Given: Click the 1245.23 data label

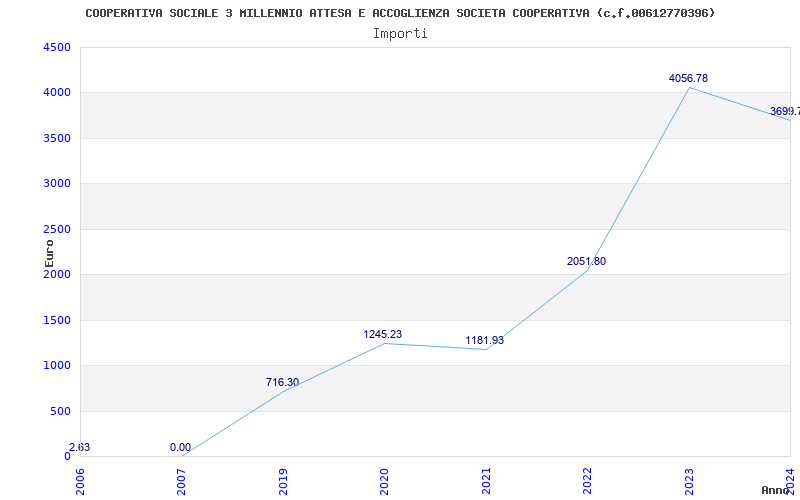Looking at the screenshot, I should 383,335.
